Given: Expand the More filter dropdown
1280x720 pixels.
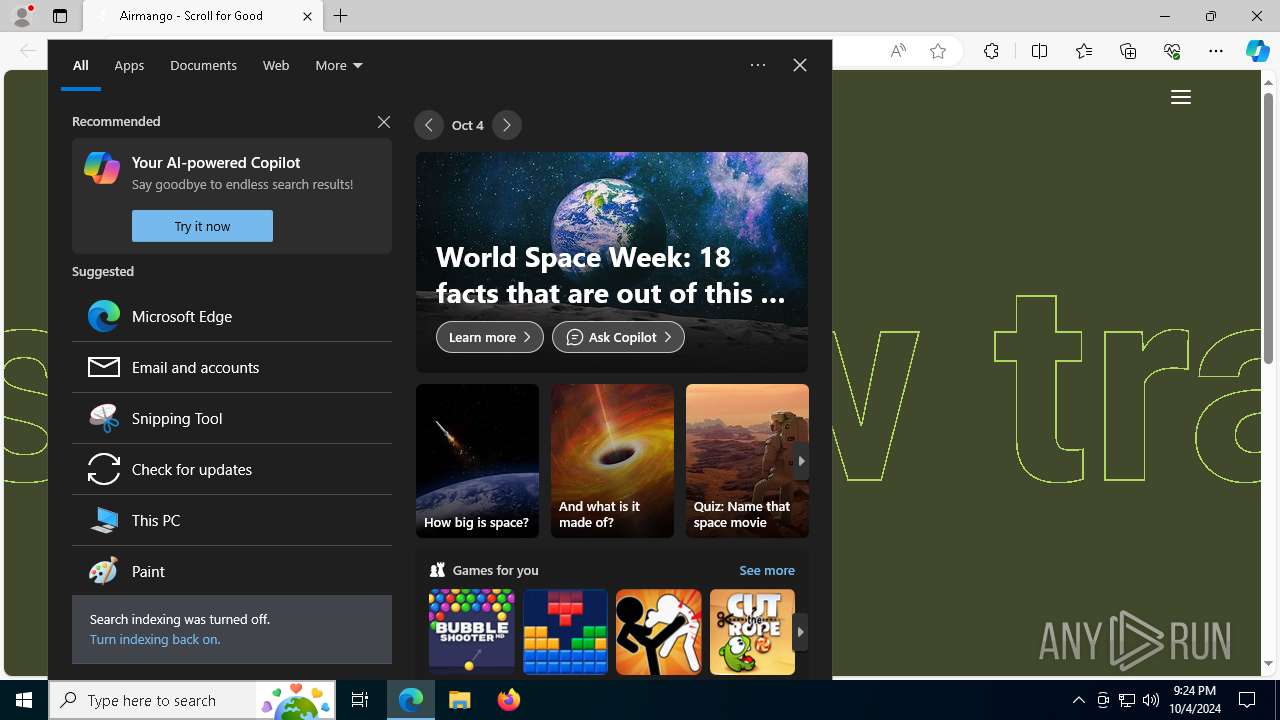Looking at the screenshot, I should (339, 65).
